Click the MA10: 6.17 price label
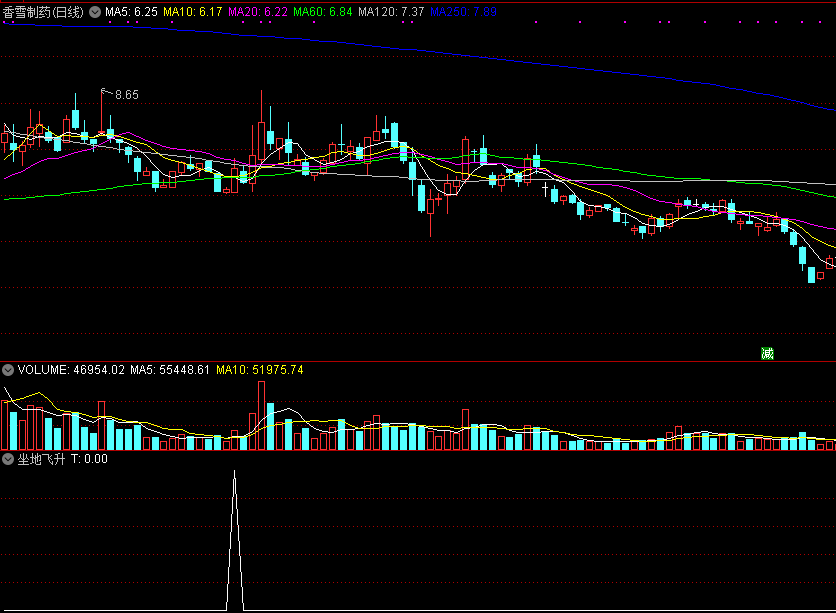The height and width of the screenshot is (613, 836). point(192,12)
